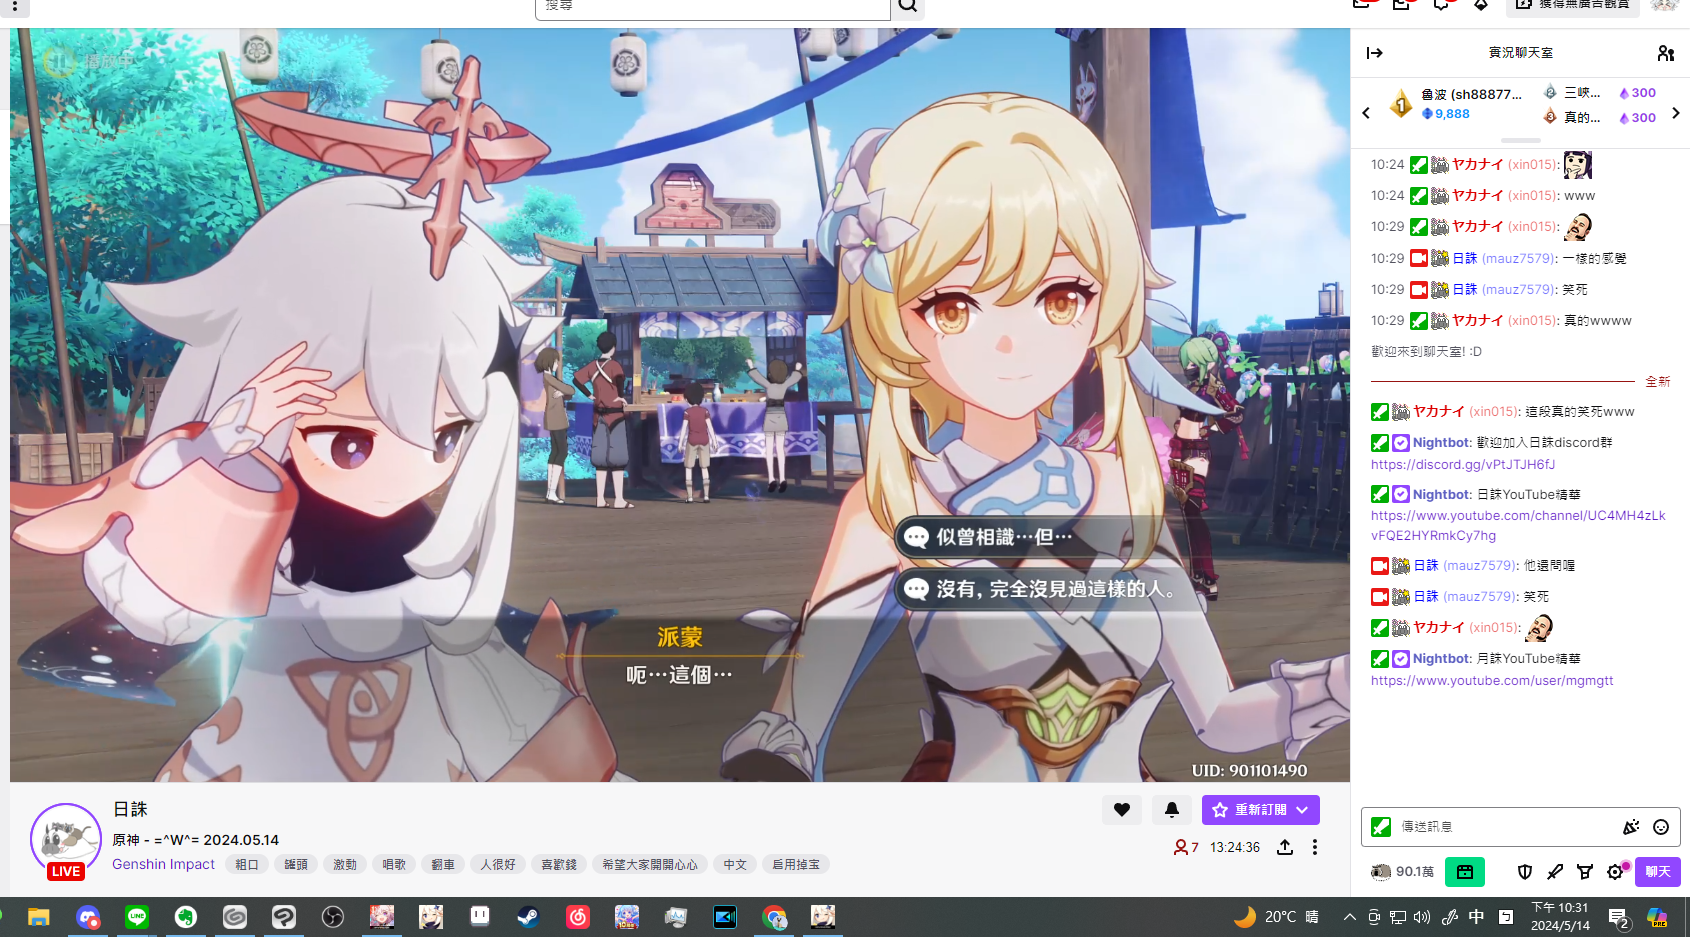This screenshot has height=937, width=1690.
Task: Select the 希望大家開開心心 stream tag
Action: pyautogui.click(x=650, y=864)
